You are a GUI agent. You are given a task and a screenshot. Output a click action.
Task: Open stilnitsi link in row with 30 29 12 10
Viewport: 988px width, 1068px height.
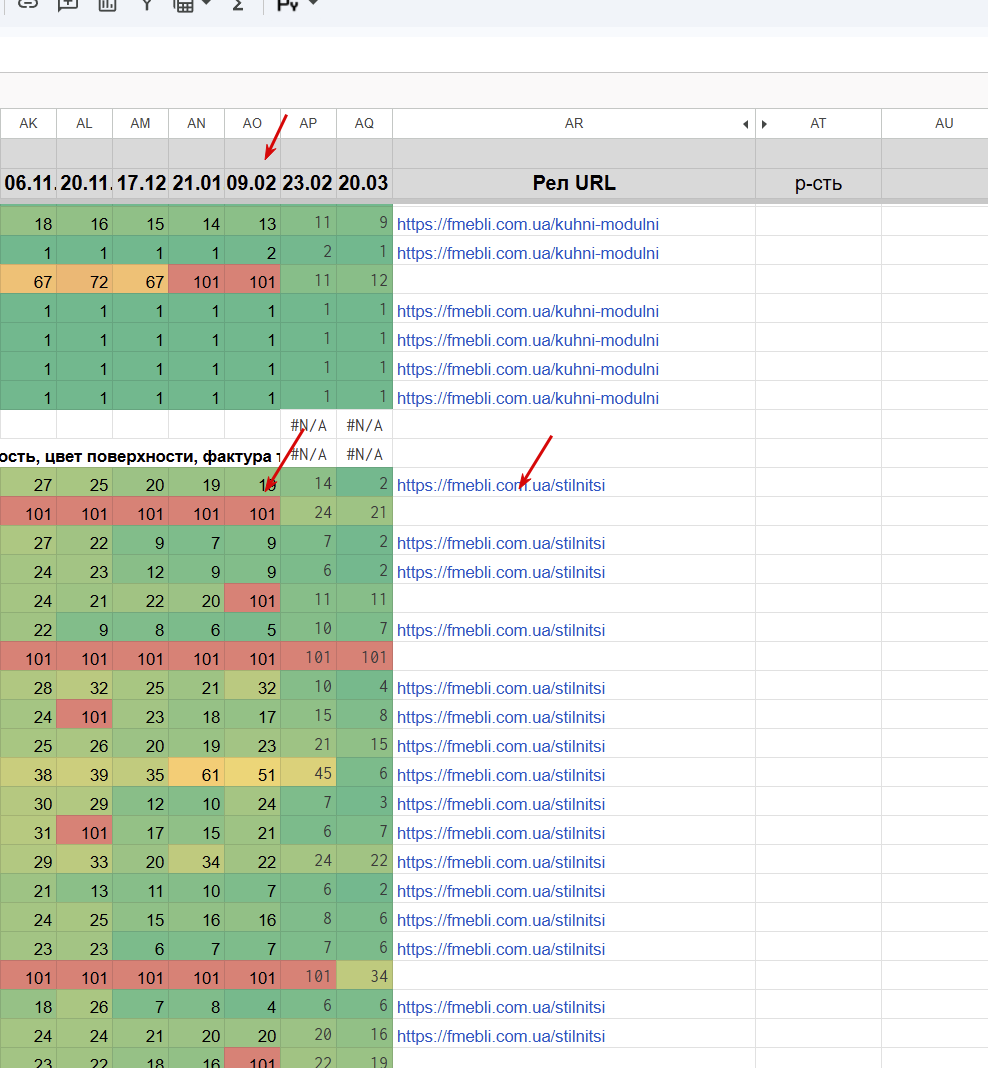pyautogui.click(x=500, y=804)
